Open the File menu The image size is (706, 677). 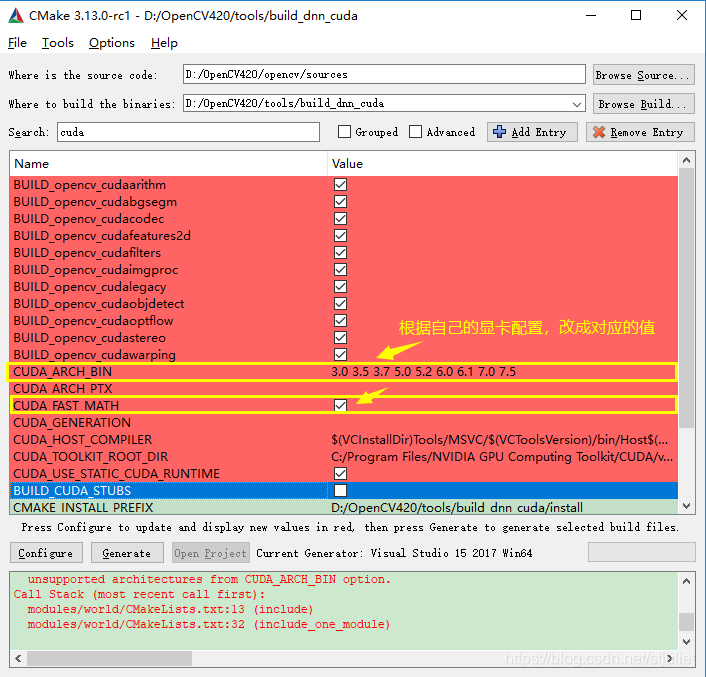[x=18, y=43]
